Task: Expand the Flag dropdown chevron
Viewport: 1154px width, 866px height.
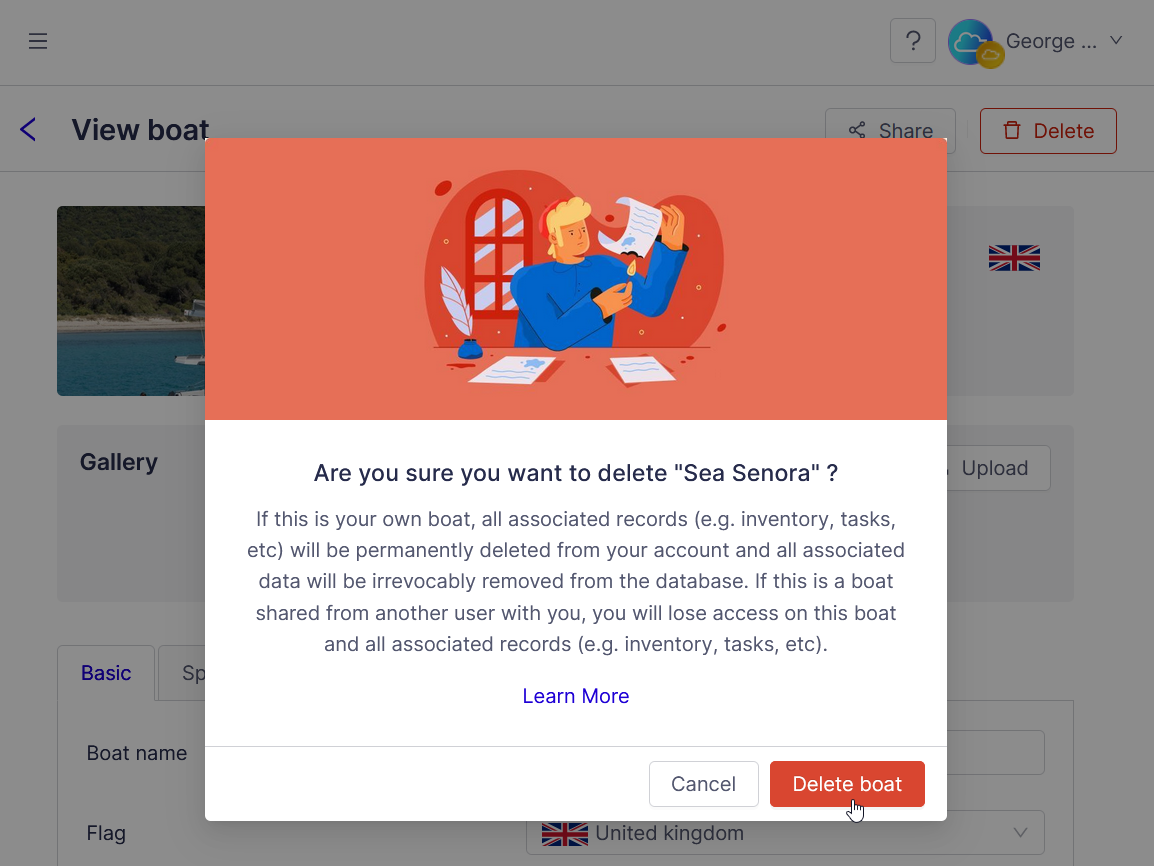Action: coord(1020,833)
